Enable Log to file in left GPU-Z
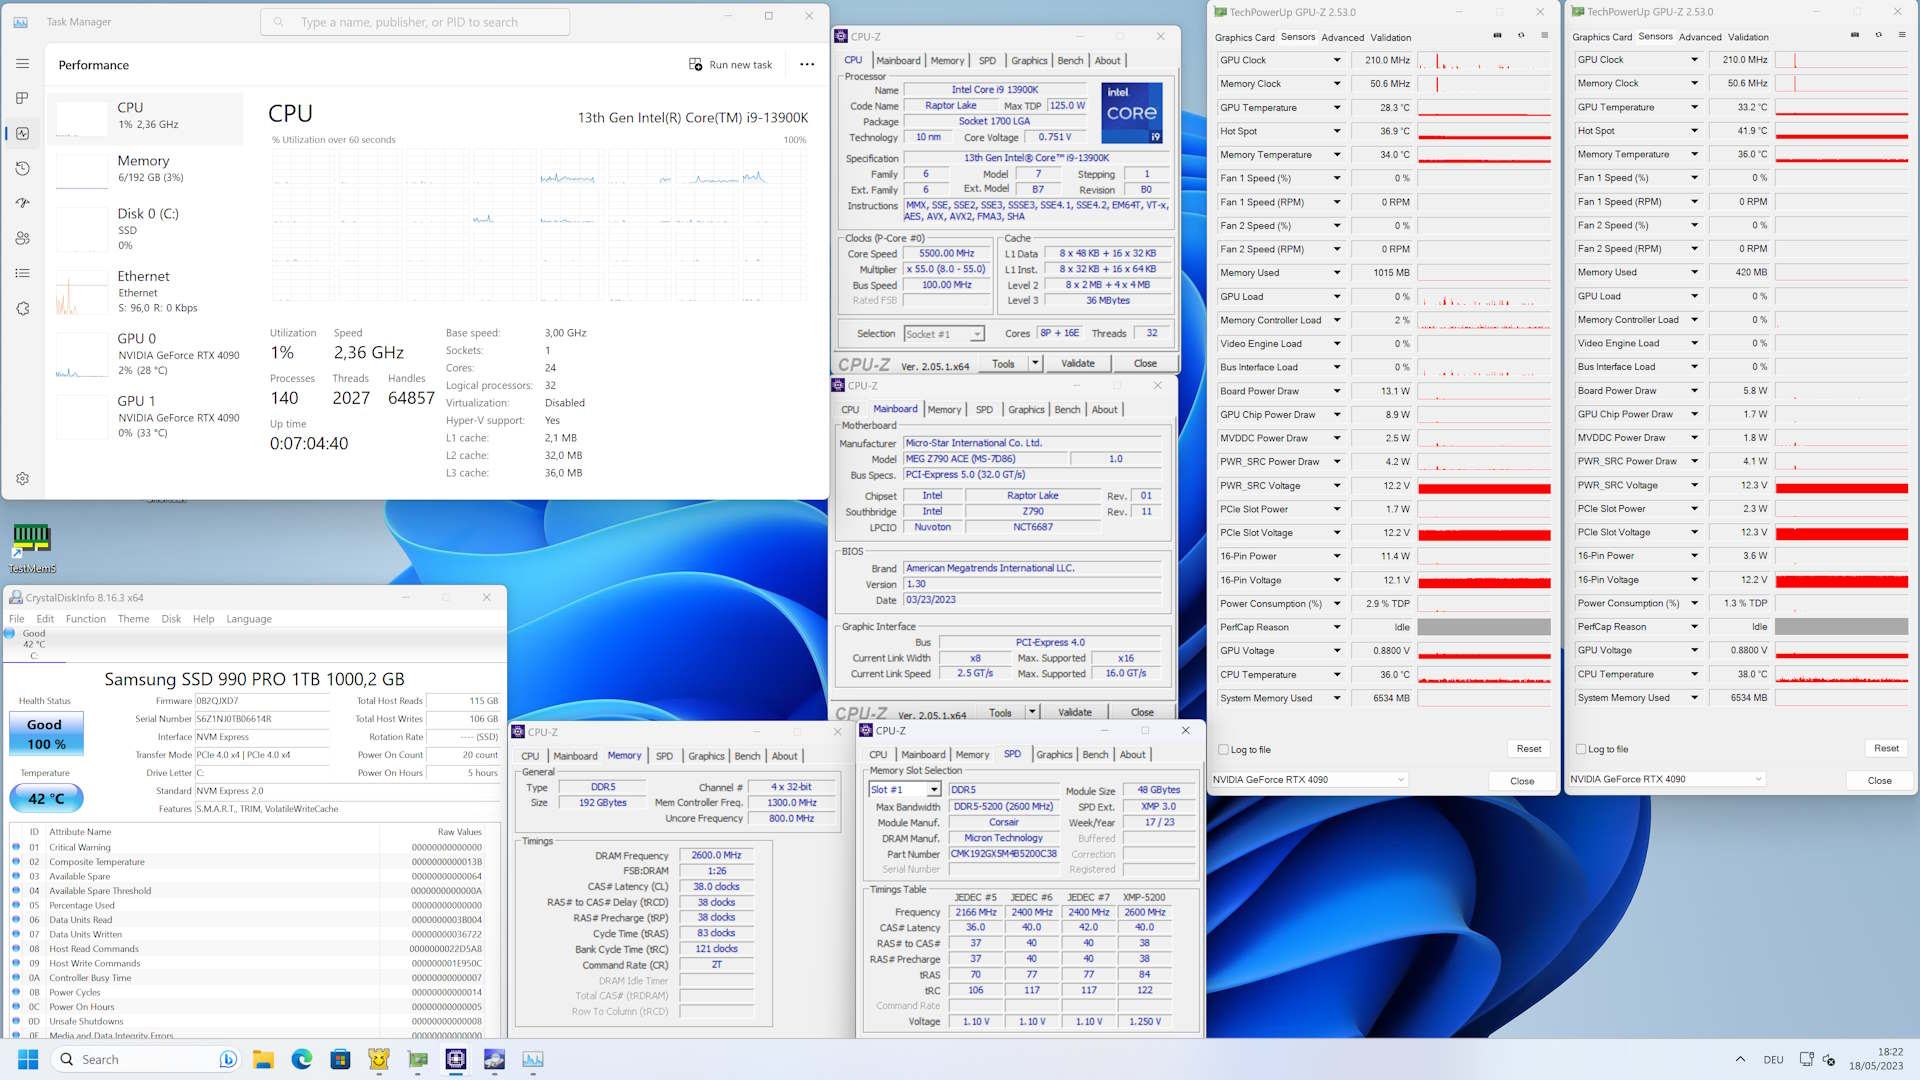 pyautogui.click(x=1223, y=749)
